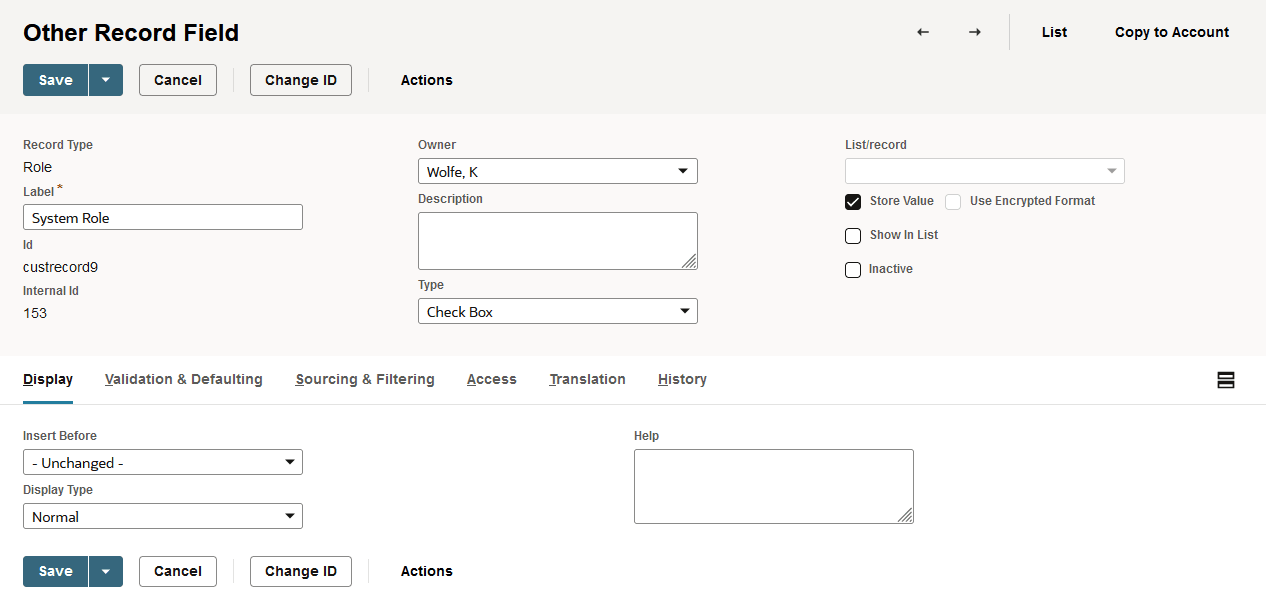Open the top Save button dropdown arrow
This screenshot has width=1266, height=594.
click(x=105, y=80)
